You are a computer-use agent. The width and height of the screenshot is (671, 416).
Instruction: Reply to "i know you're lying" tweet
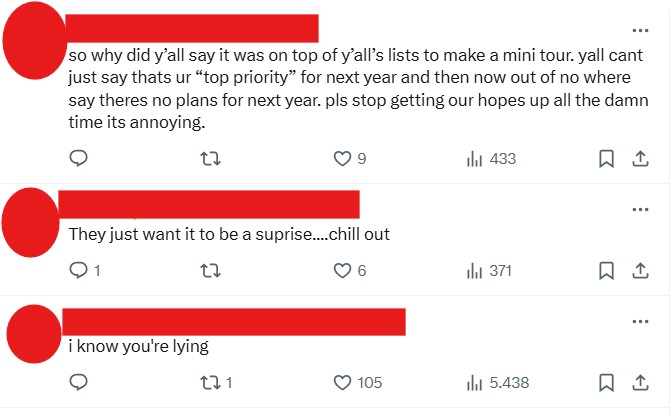(79, 382)
